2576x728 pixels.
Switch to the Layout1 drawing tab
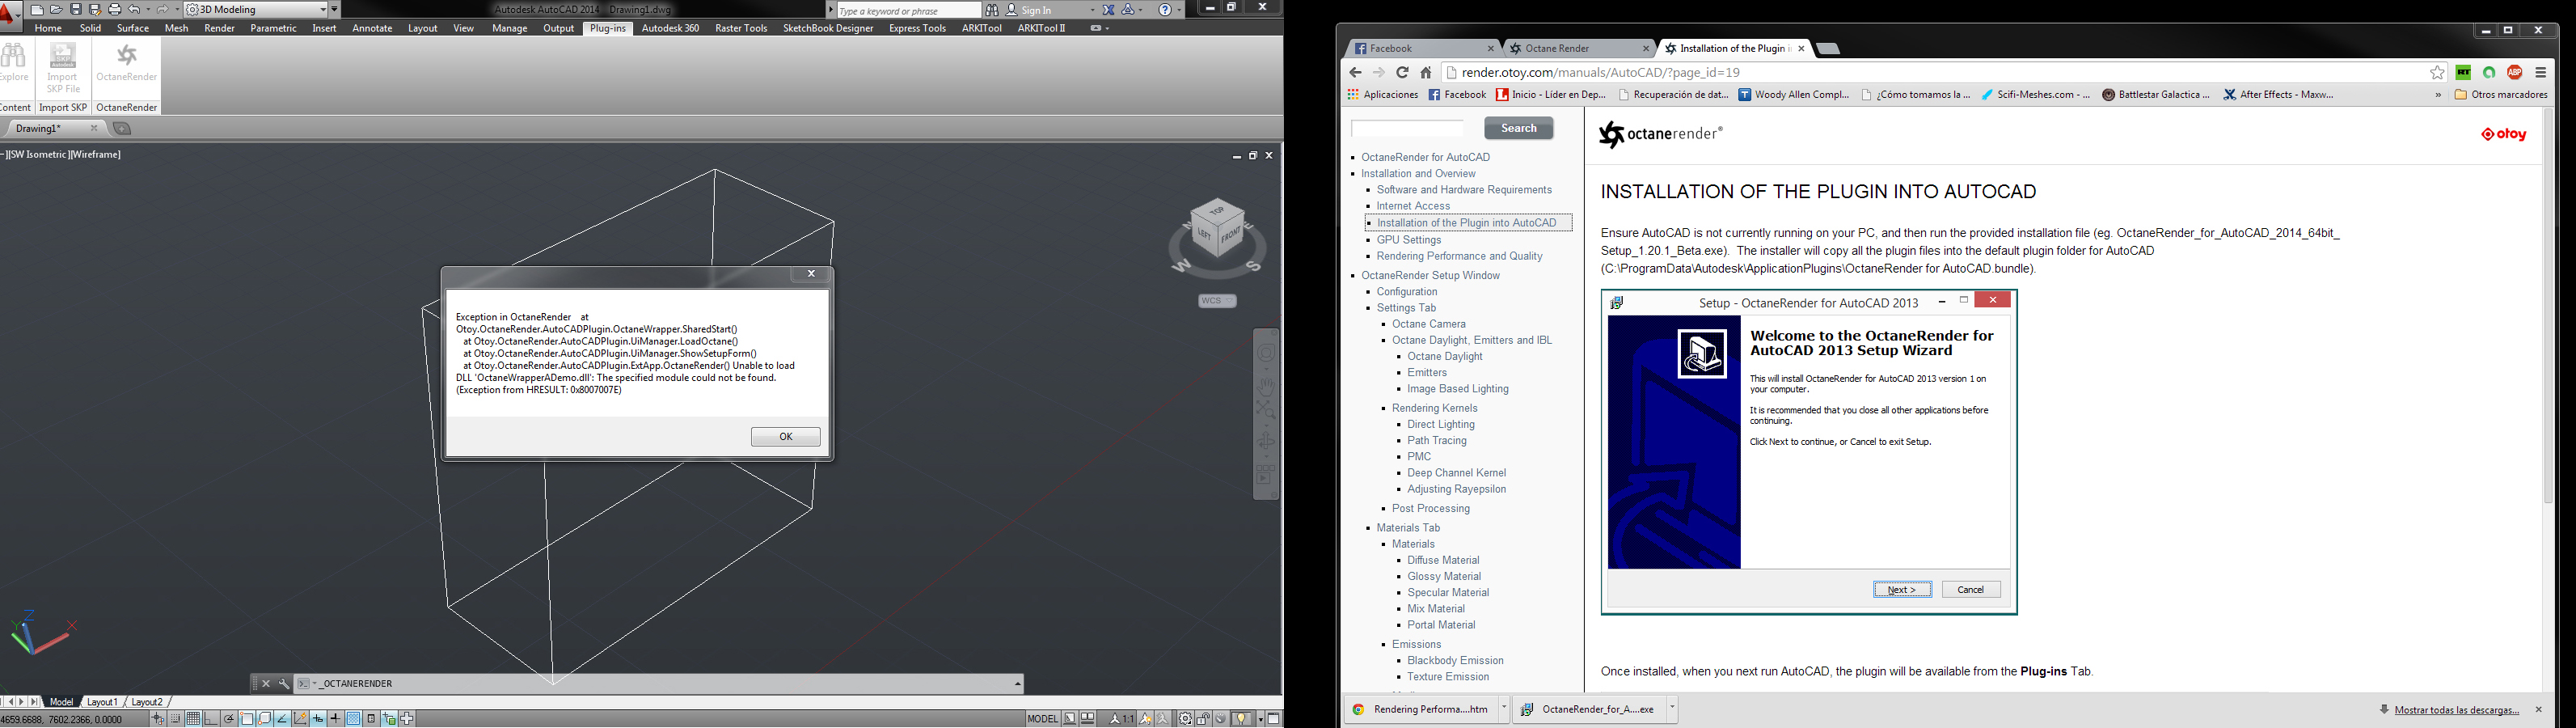point(102,702)
